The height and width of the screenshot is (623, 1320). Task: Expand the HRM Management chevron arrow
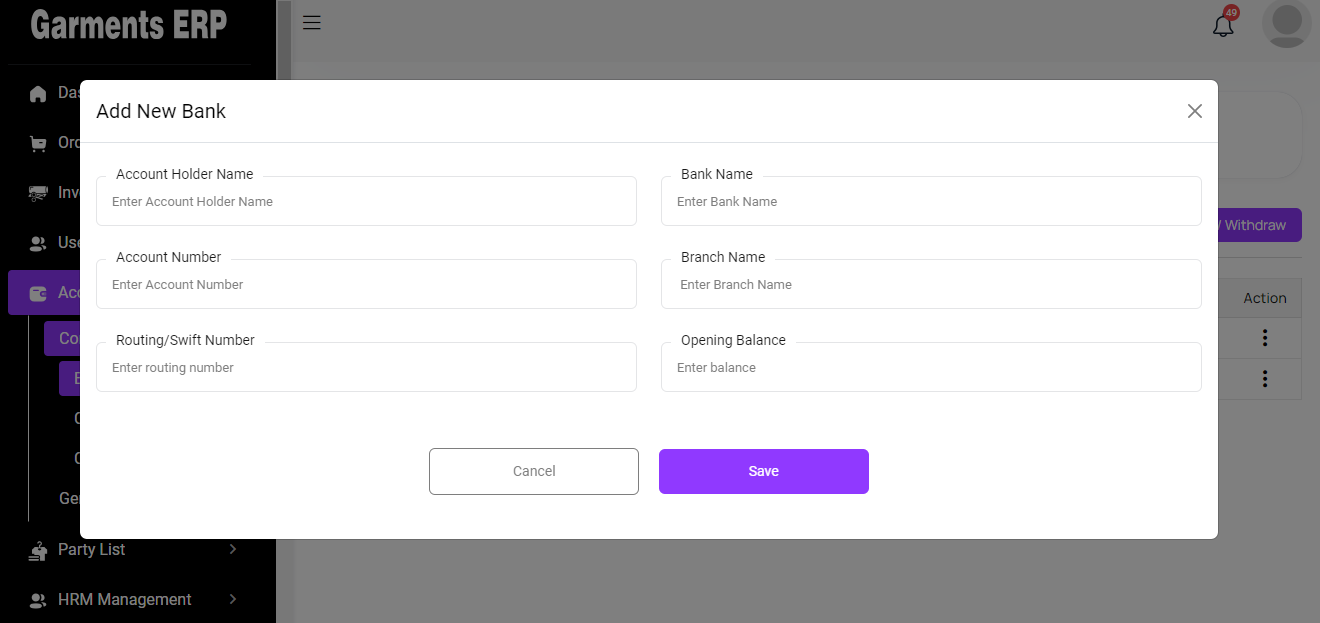pos(233,599)
